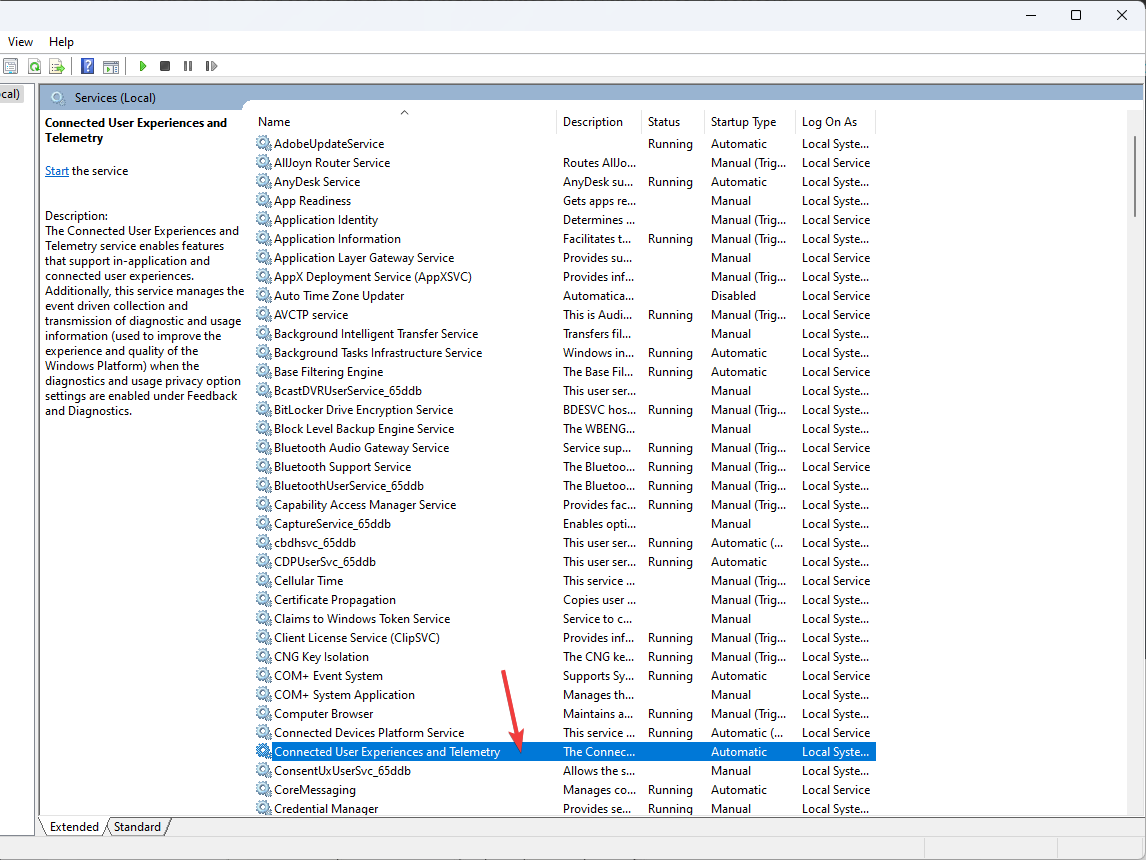
Task: Click the Disabled startup type of Auto Time Zone Updater
Action: 734,296
